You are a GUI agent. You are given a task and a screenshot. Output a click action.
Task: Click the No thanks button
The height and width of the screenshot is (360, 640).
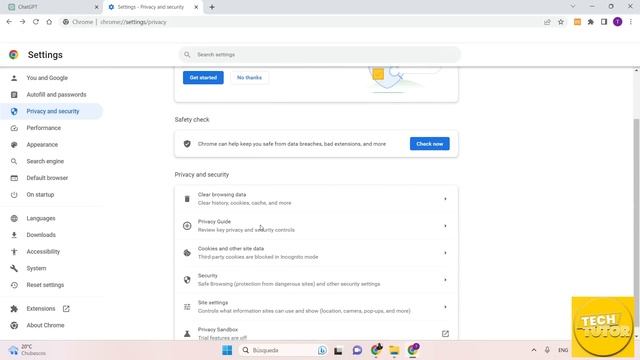(249, 78)
